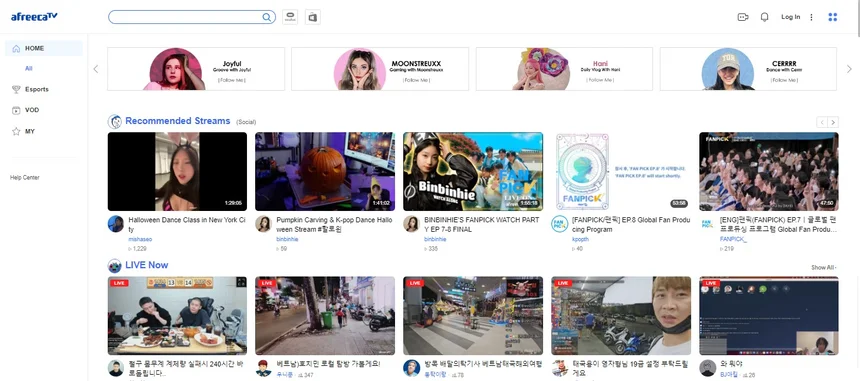Open the three-dot more options menu
The width and height of the screenshot is (860, 381).
(x=812, y=17)
